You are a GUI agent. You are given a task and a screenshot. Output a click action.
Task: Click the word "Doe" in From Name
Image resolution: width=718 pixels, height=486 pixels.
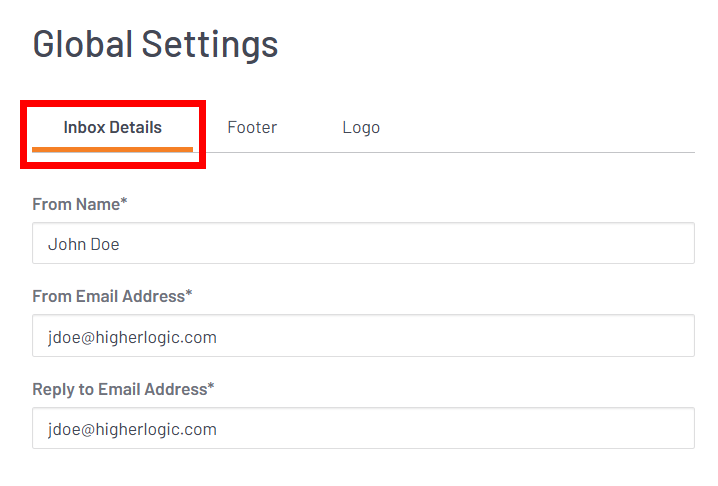pos(105,245)
